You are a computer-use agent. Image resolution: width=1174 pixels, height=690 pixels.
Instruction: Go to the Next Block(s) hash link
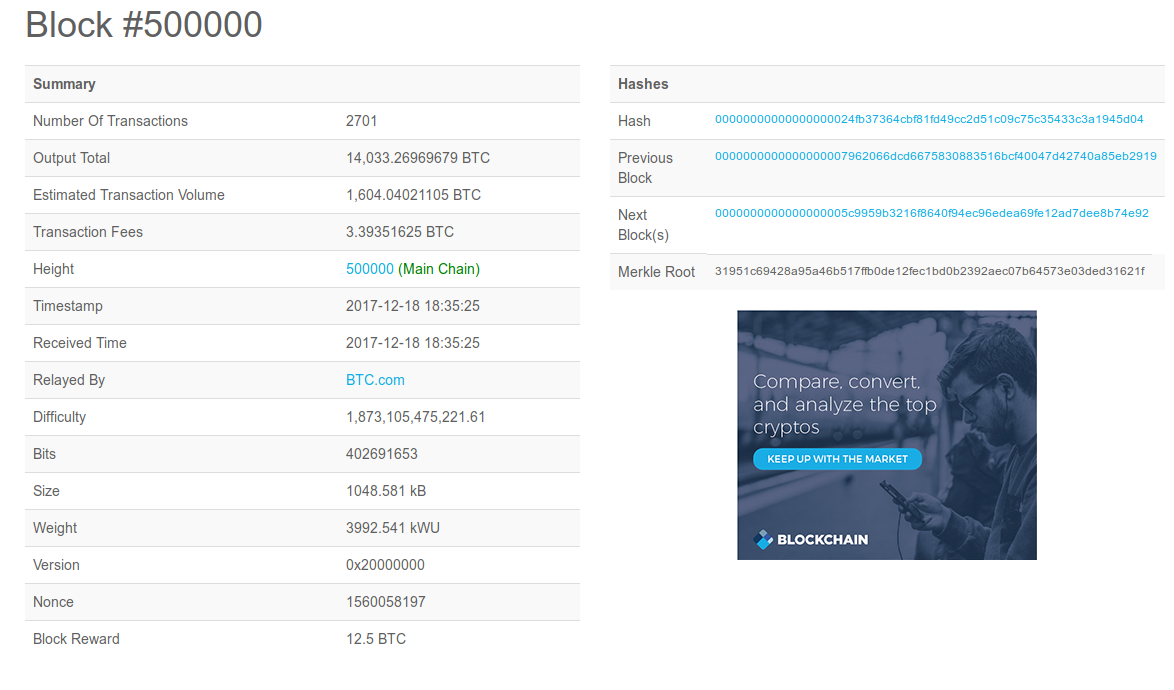coord(931,214)
